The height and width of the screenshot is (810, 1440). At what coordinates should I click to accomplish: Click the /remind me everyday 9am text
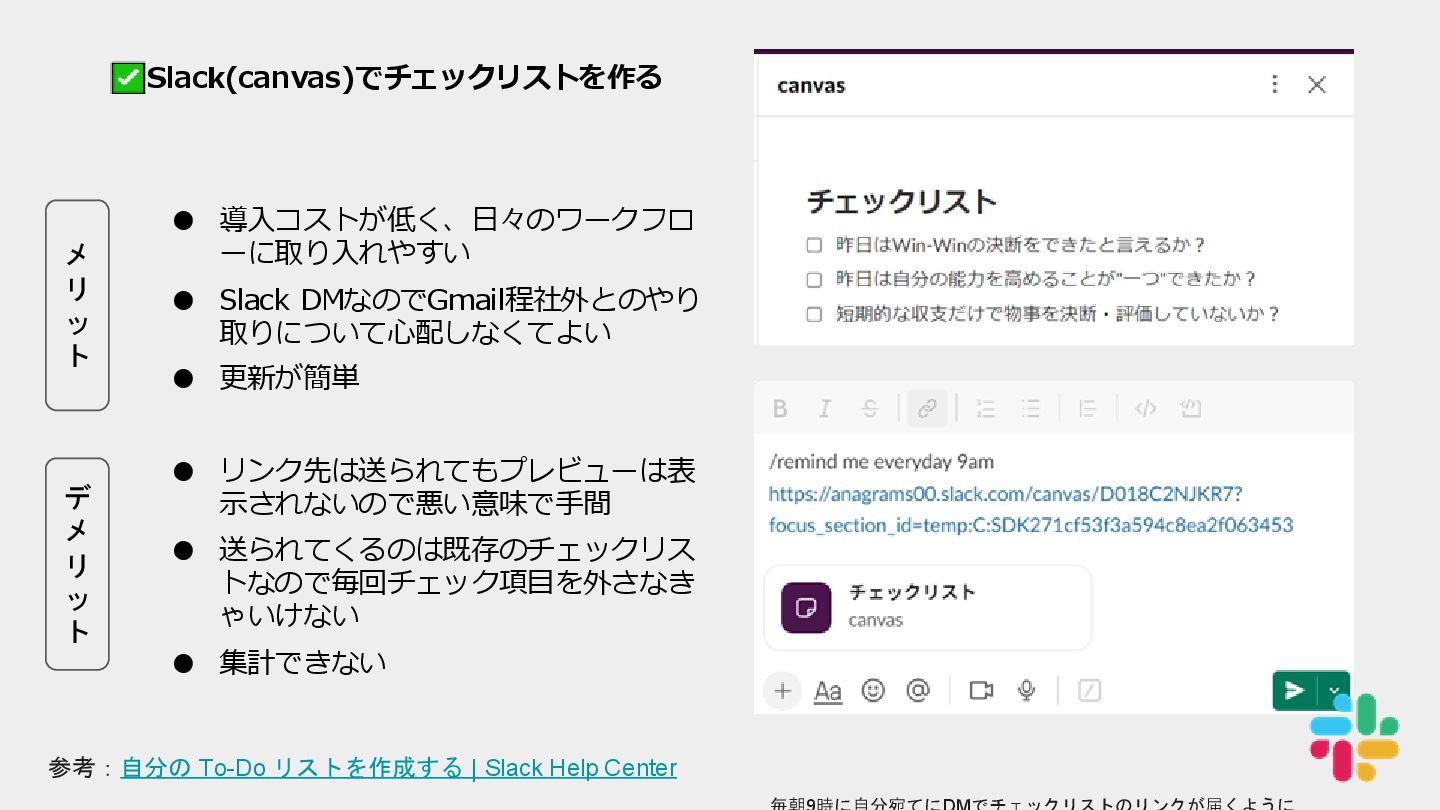[881, 462]
